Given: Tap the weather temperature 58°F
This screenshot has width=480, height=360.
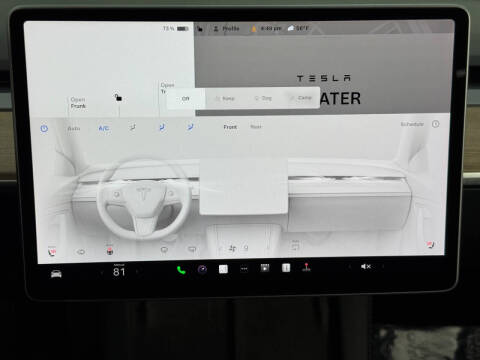Looking at the screenshot, I should (298, 28).
